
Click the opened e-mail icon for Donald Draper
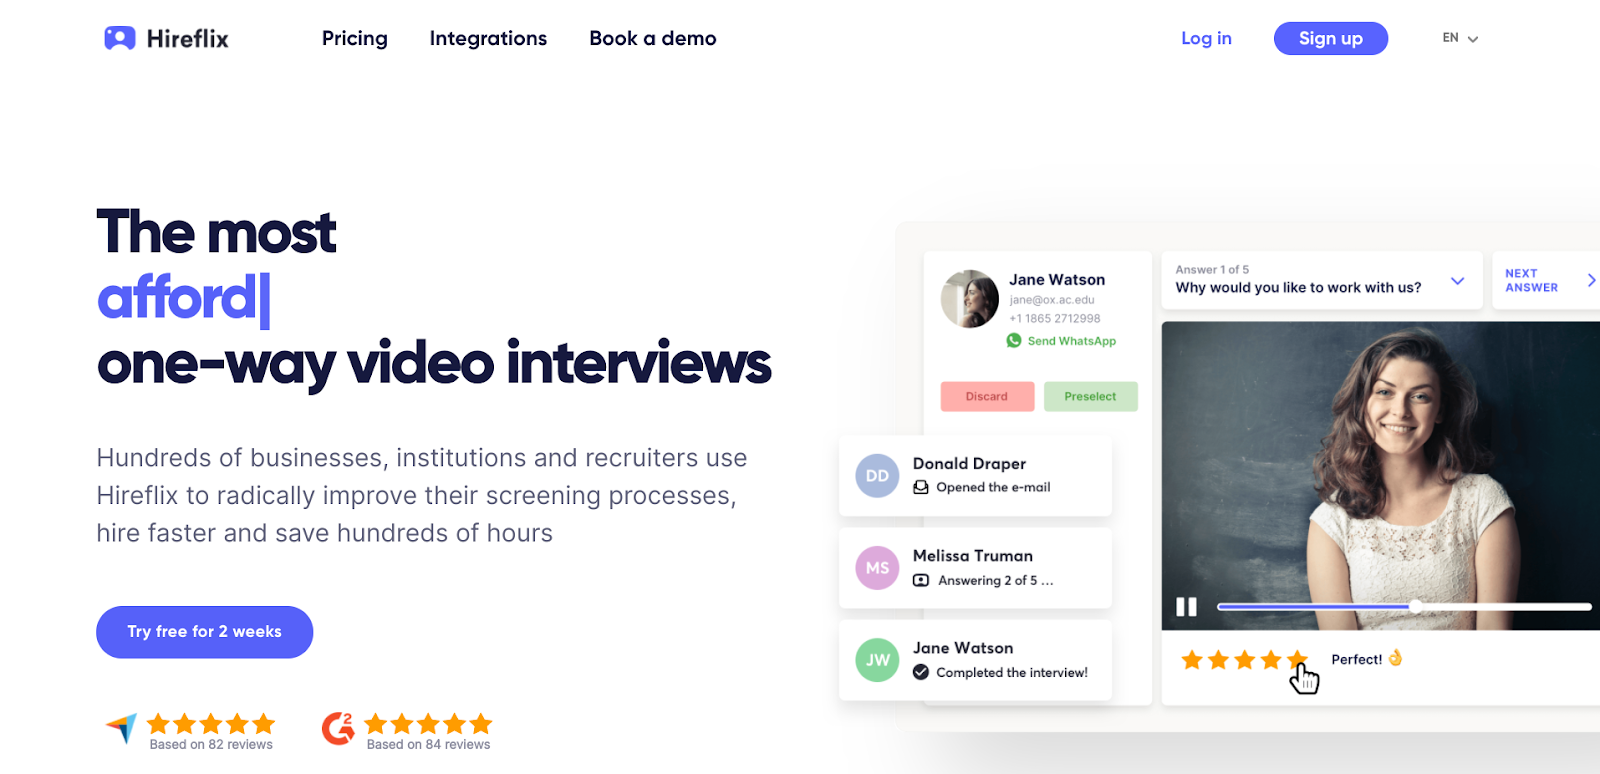[x=921, y=487]
